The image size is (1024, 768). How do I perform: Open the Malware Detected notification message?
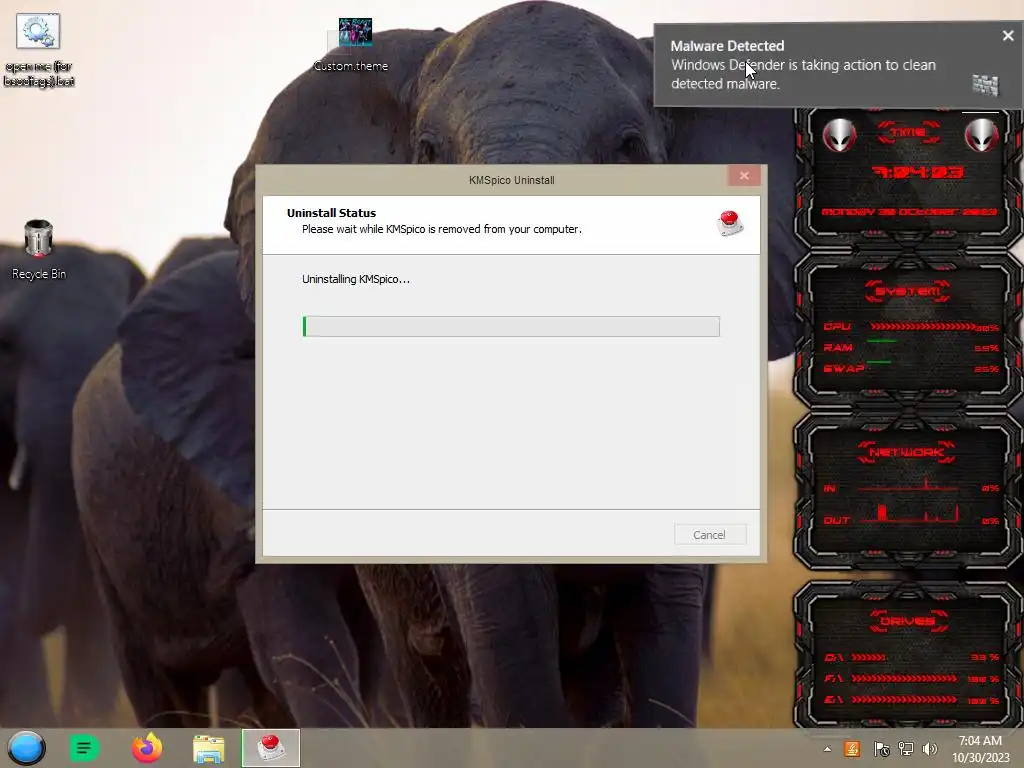coord(803,65)
